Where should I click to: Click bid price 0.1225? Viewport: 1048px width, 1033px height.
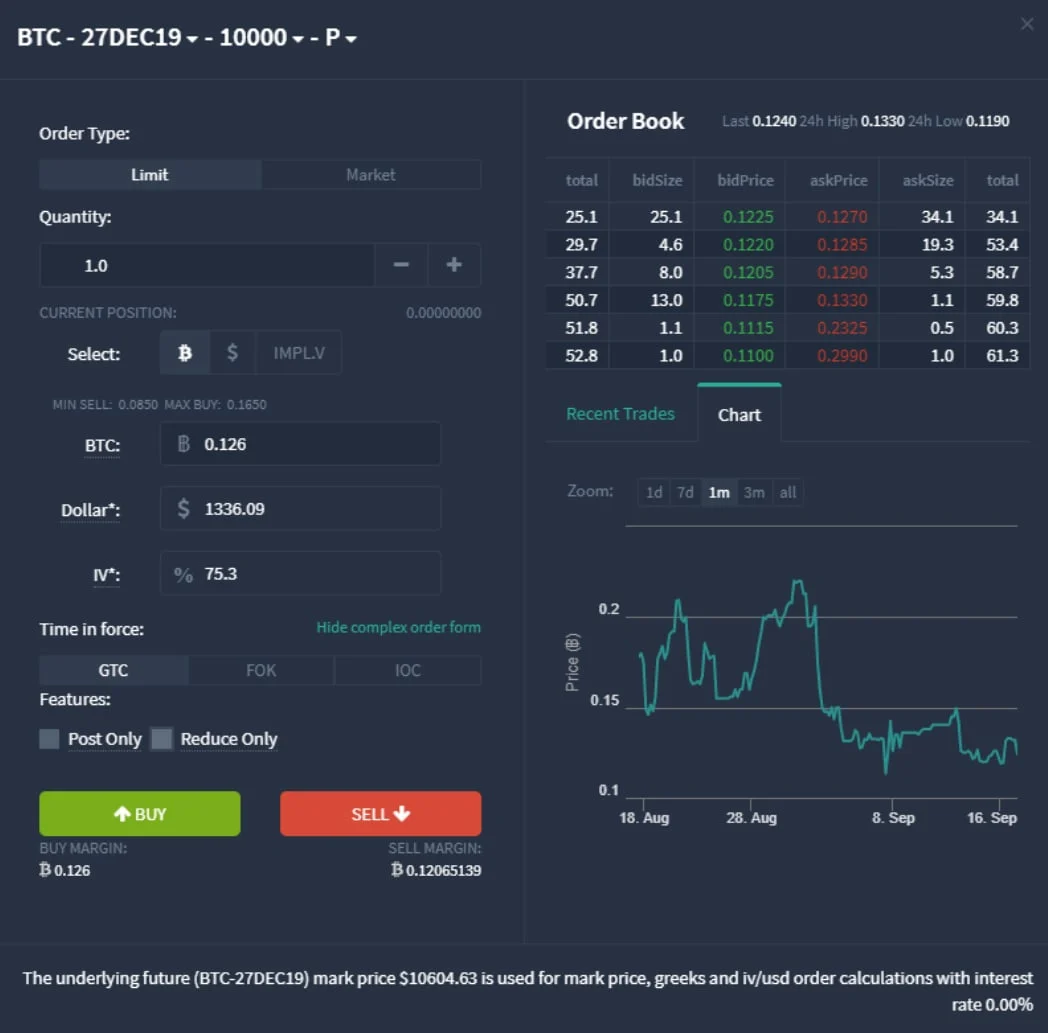point(748,217)
